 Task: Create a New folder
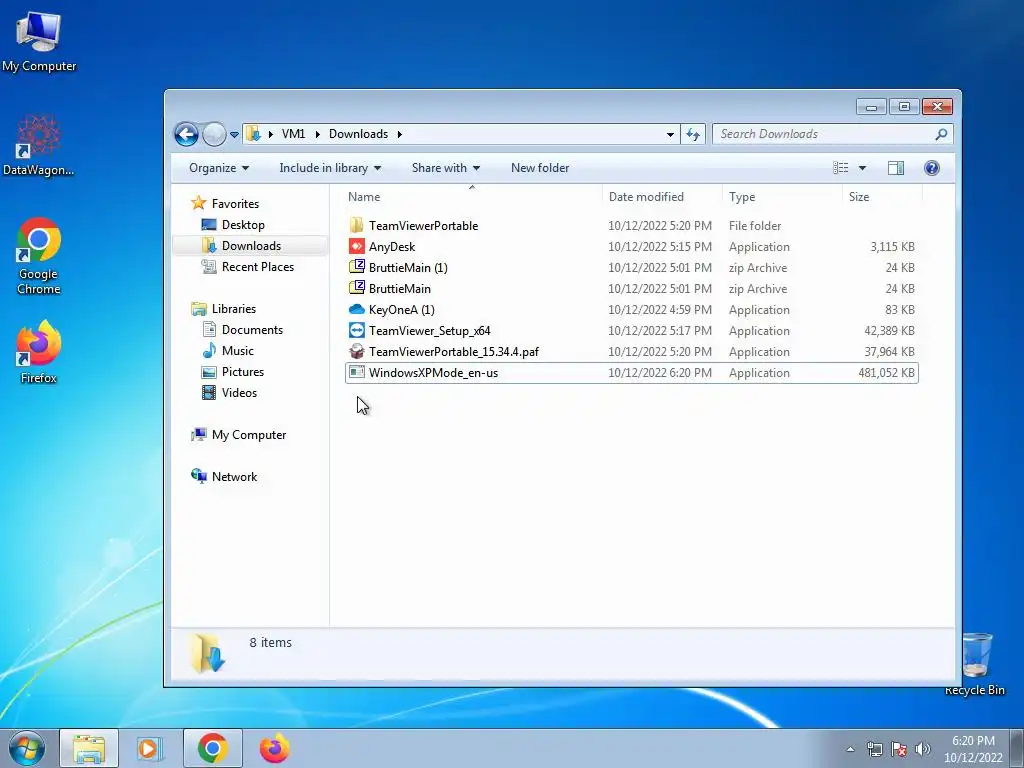[x=540, y=168]
